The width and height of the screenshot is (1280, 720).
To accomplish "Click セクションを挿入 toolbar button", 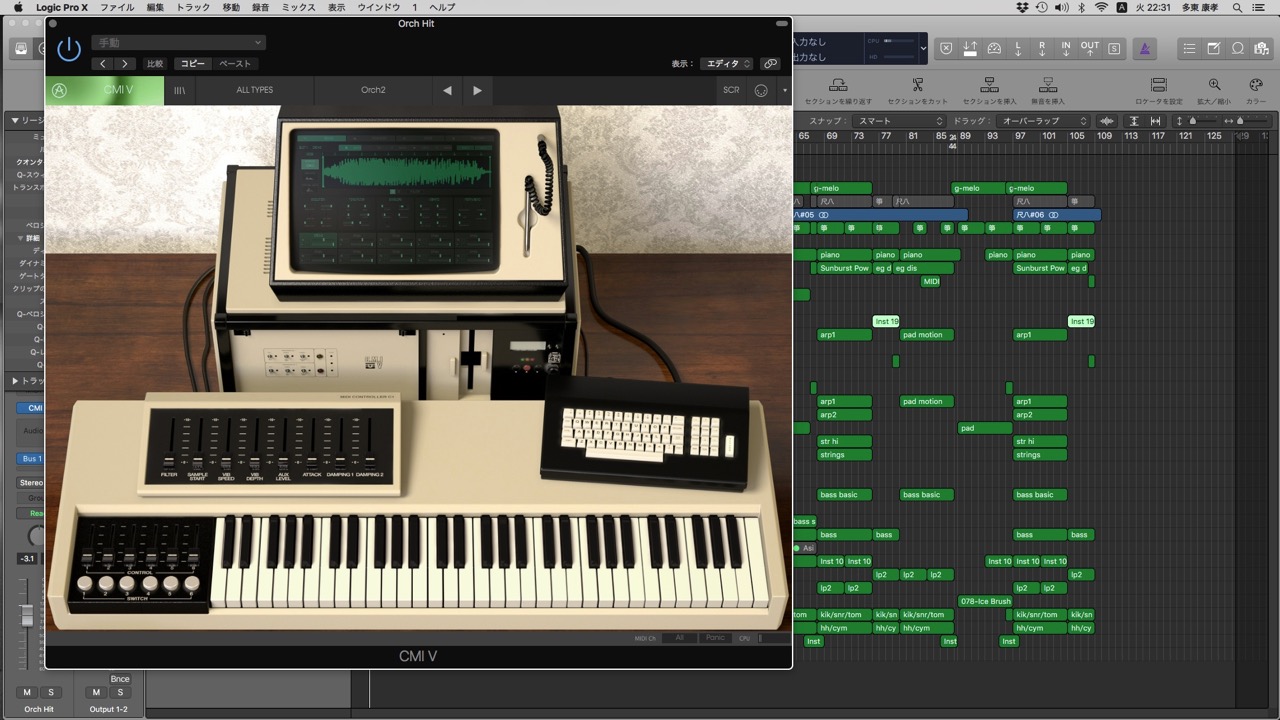I will tap(989, 91).
